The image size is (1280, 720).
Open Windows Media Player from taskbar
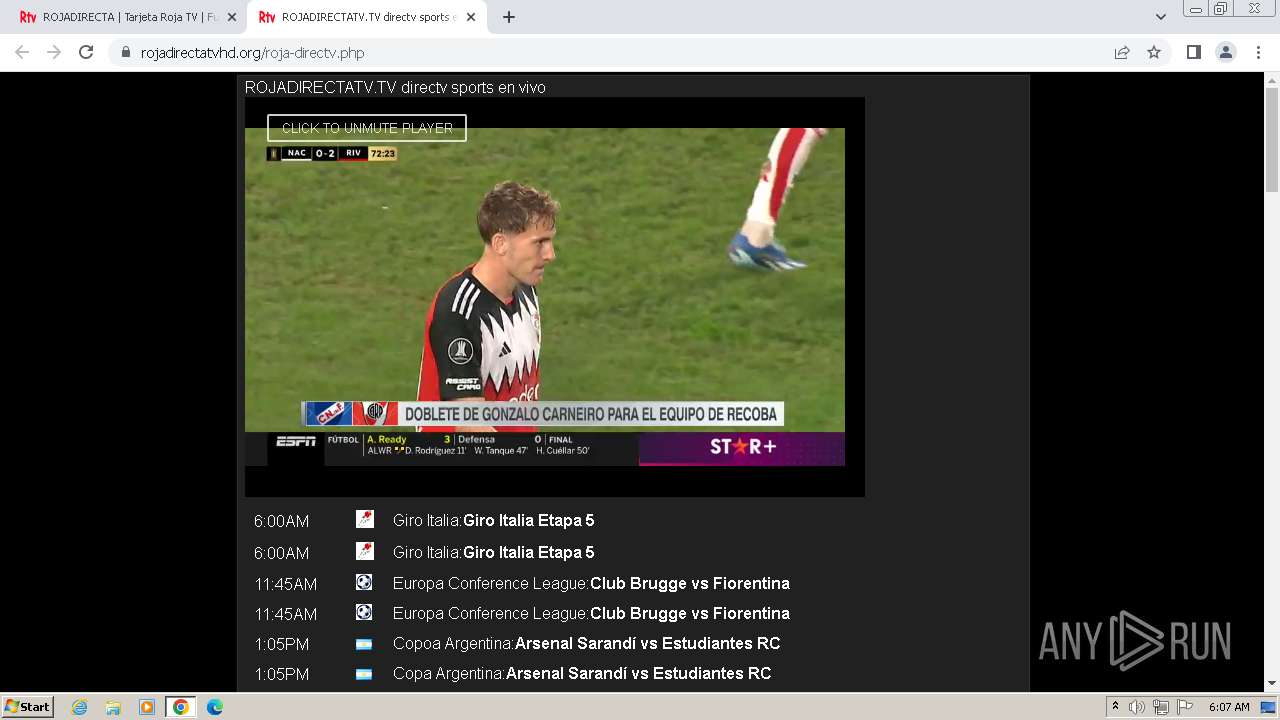147,707
